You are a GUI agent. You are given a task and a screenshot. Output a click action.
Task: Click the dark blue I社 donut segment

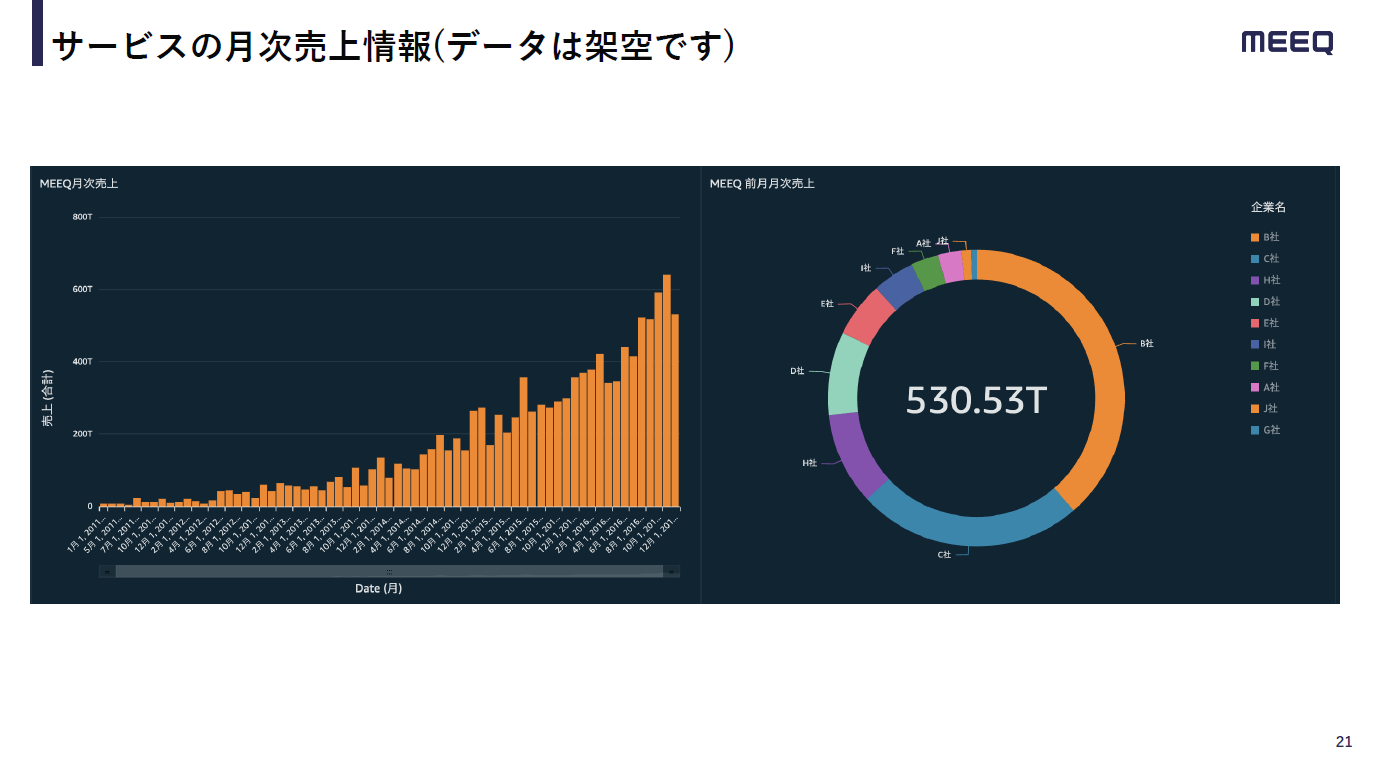tap(899, 285)
